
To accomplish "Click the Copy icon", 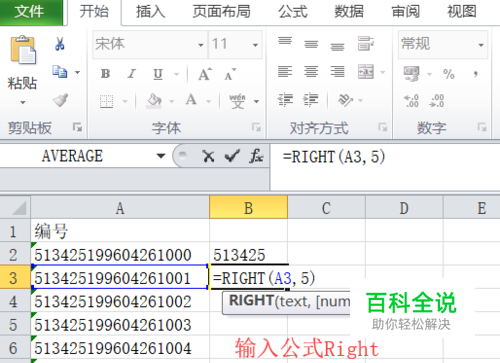I will (60, 72).
